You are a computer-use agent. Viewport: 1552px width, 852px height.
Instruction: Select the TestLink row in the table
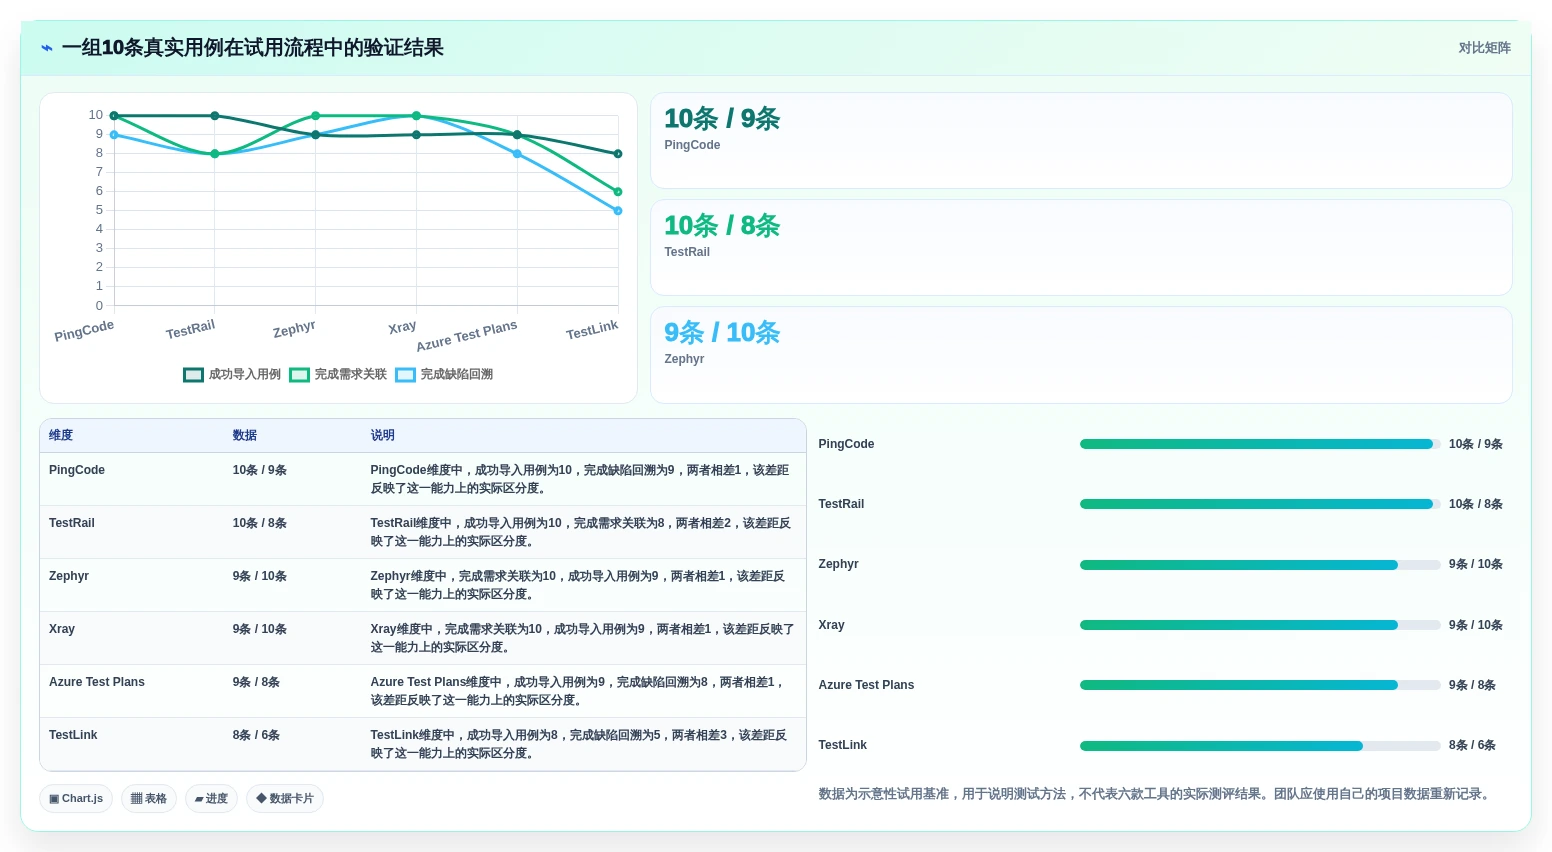423,744
